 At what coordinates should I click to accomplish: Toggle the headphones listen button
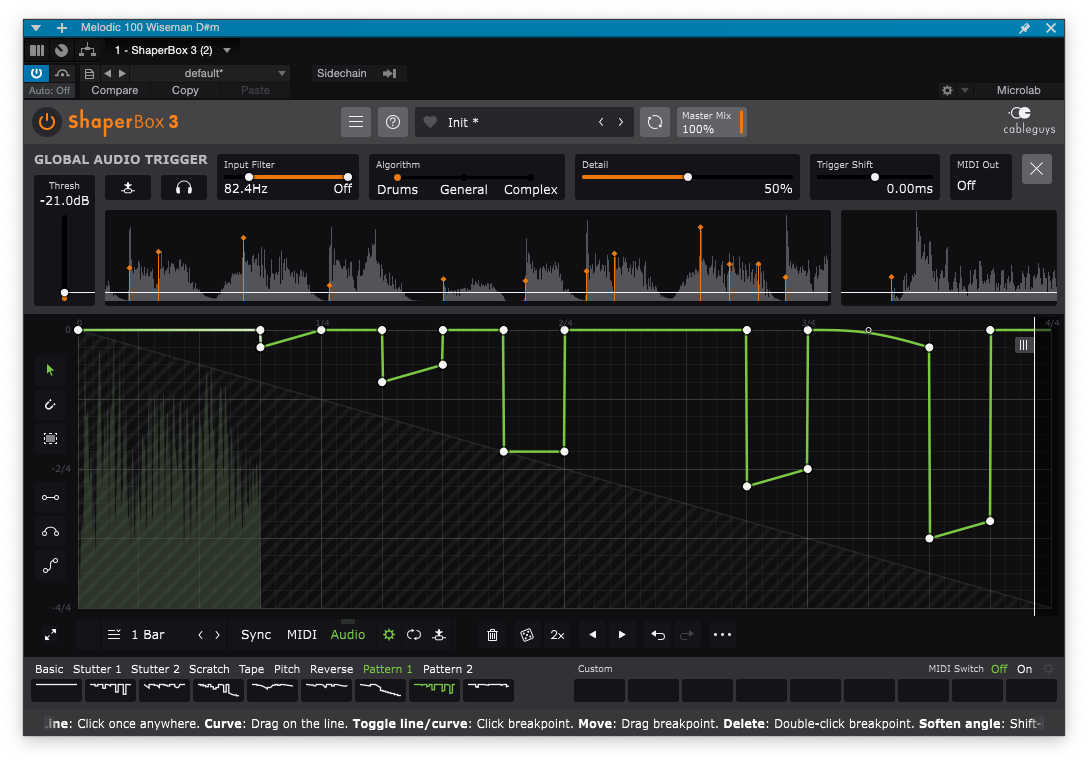(x=184, y=188)
